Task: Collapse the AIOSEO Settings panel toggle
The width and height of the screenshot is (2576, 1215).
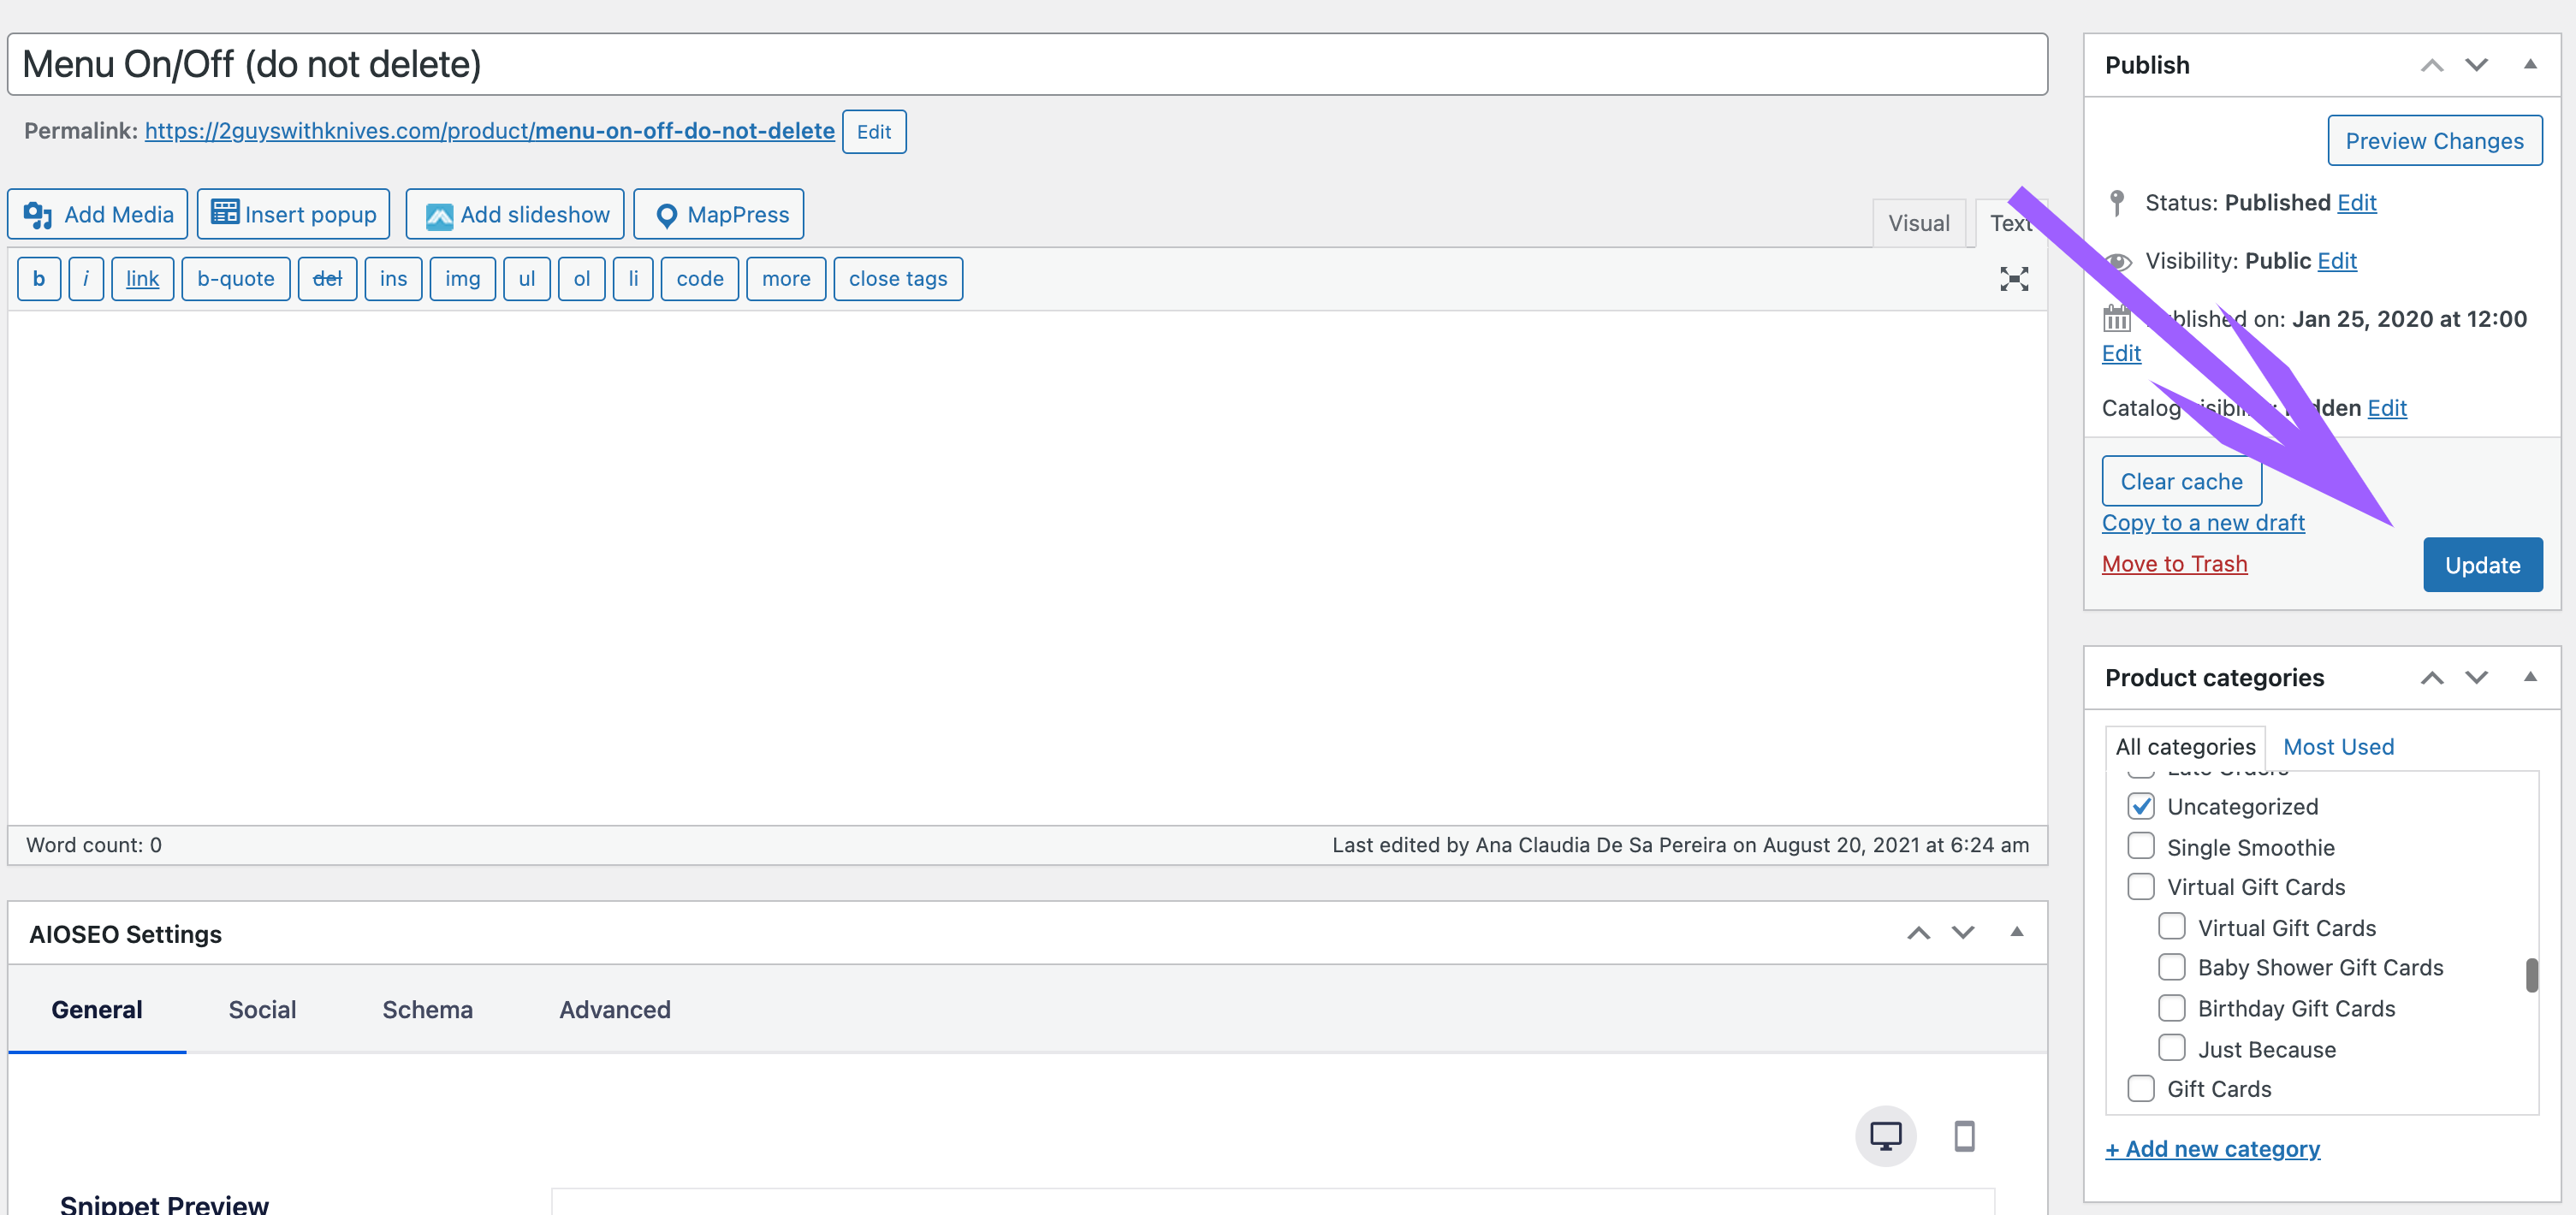Action: tap(2016, 932)
